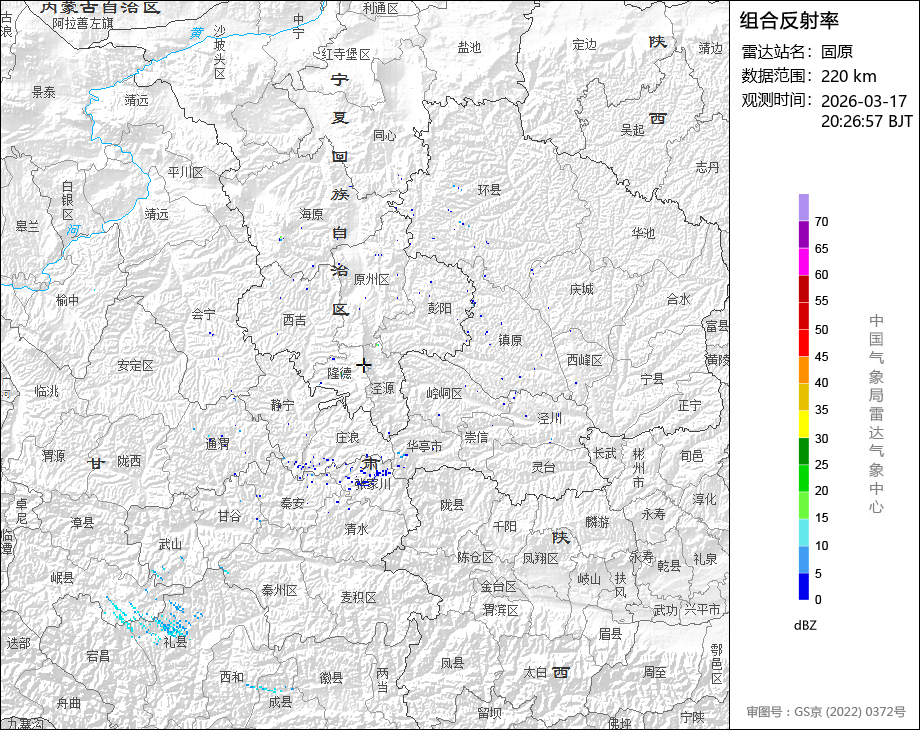Select the 10-15 dBZ cyan legend swatch

804,533
